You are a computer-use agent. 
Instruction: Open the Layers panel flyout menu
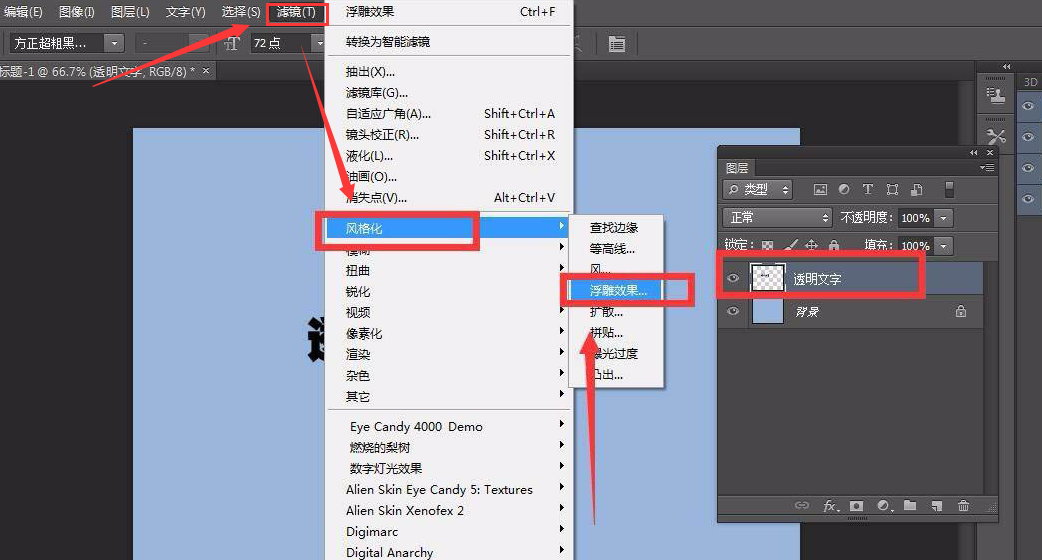coord(988,168)
